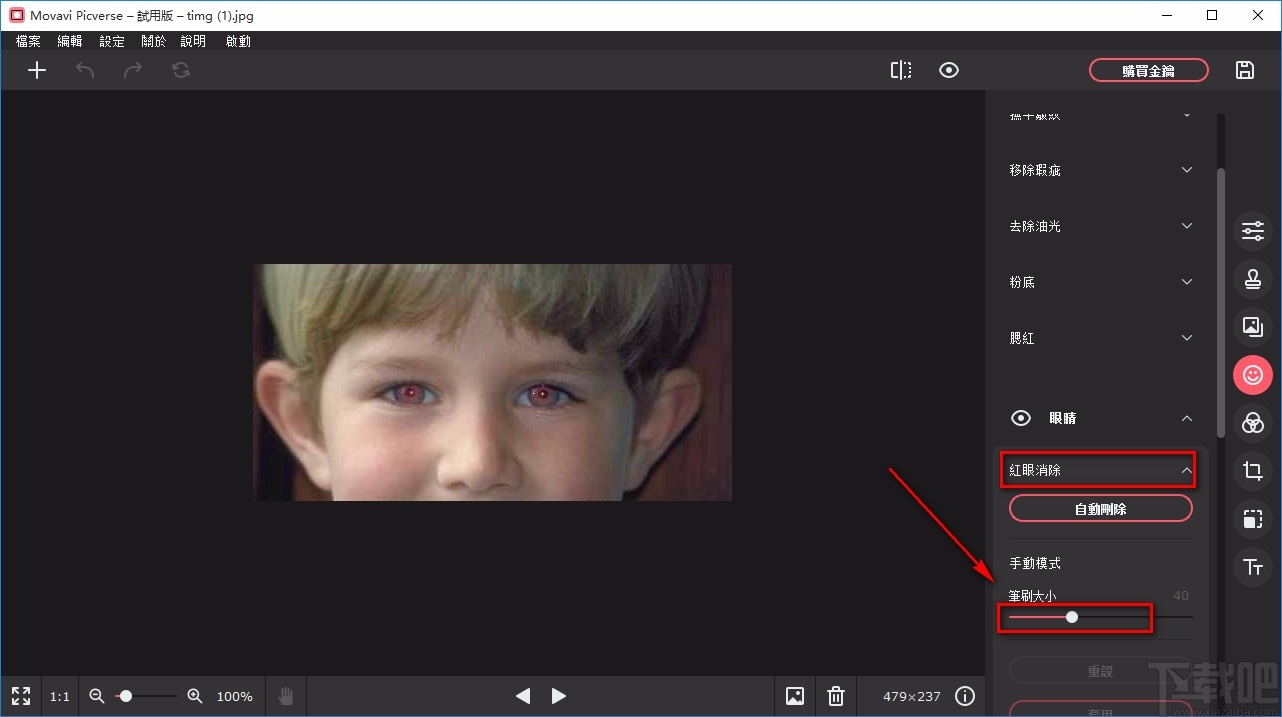
Task: Open the stamp object removal tool
Action: (x=1253, y=279)
